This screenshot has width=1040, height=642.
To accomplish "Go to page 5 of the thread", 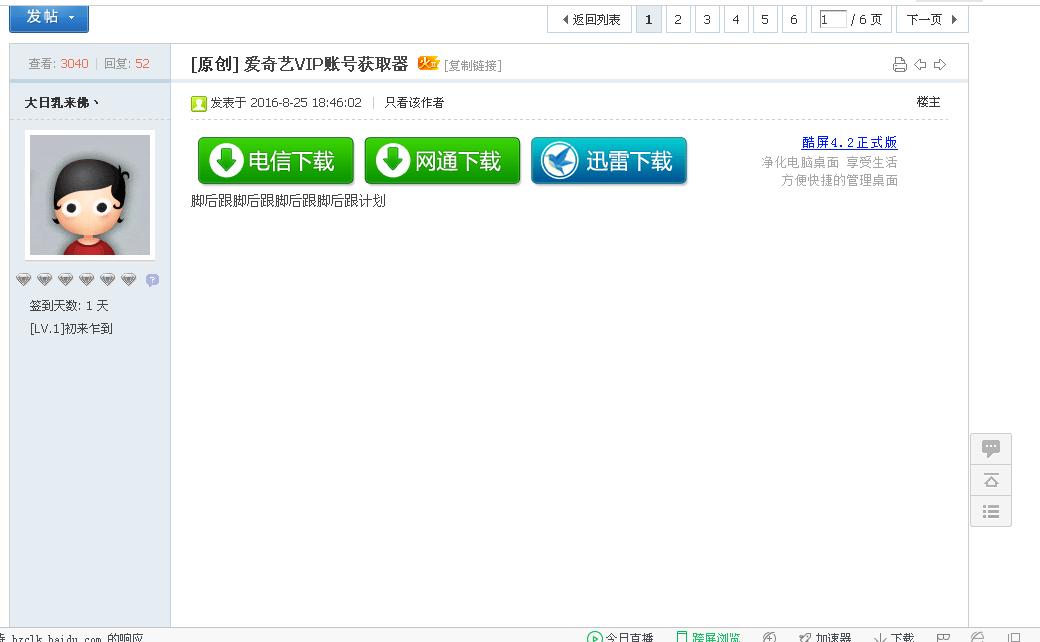I will [x=765, y=19].
